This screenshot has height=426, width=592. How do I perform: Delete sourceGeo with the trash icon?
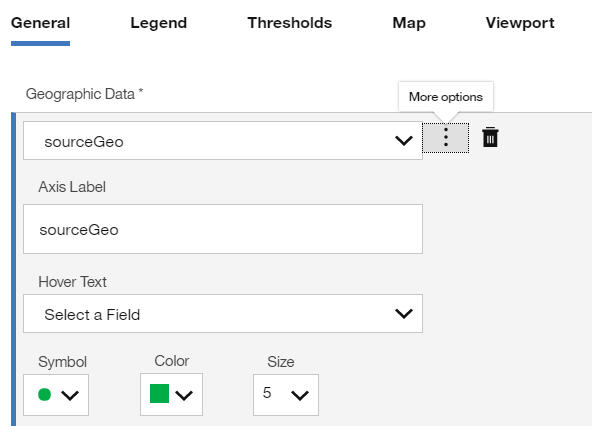tap(490, 137)
